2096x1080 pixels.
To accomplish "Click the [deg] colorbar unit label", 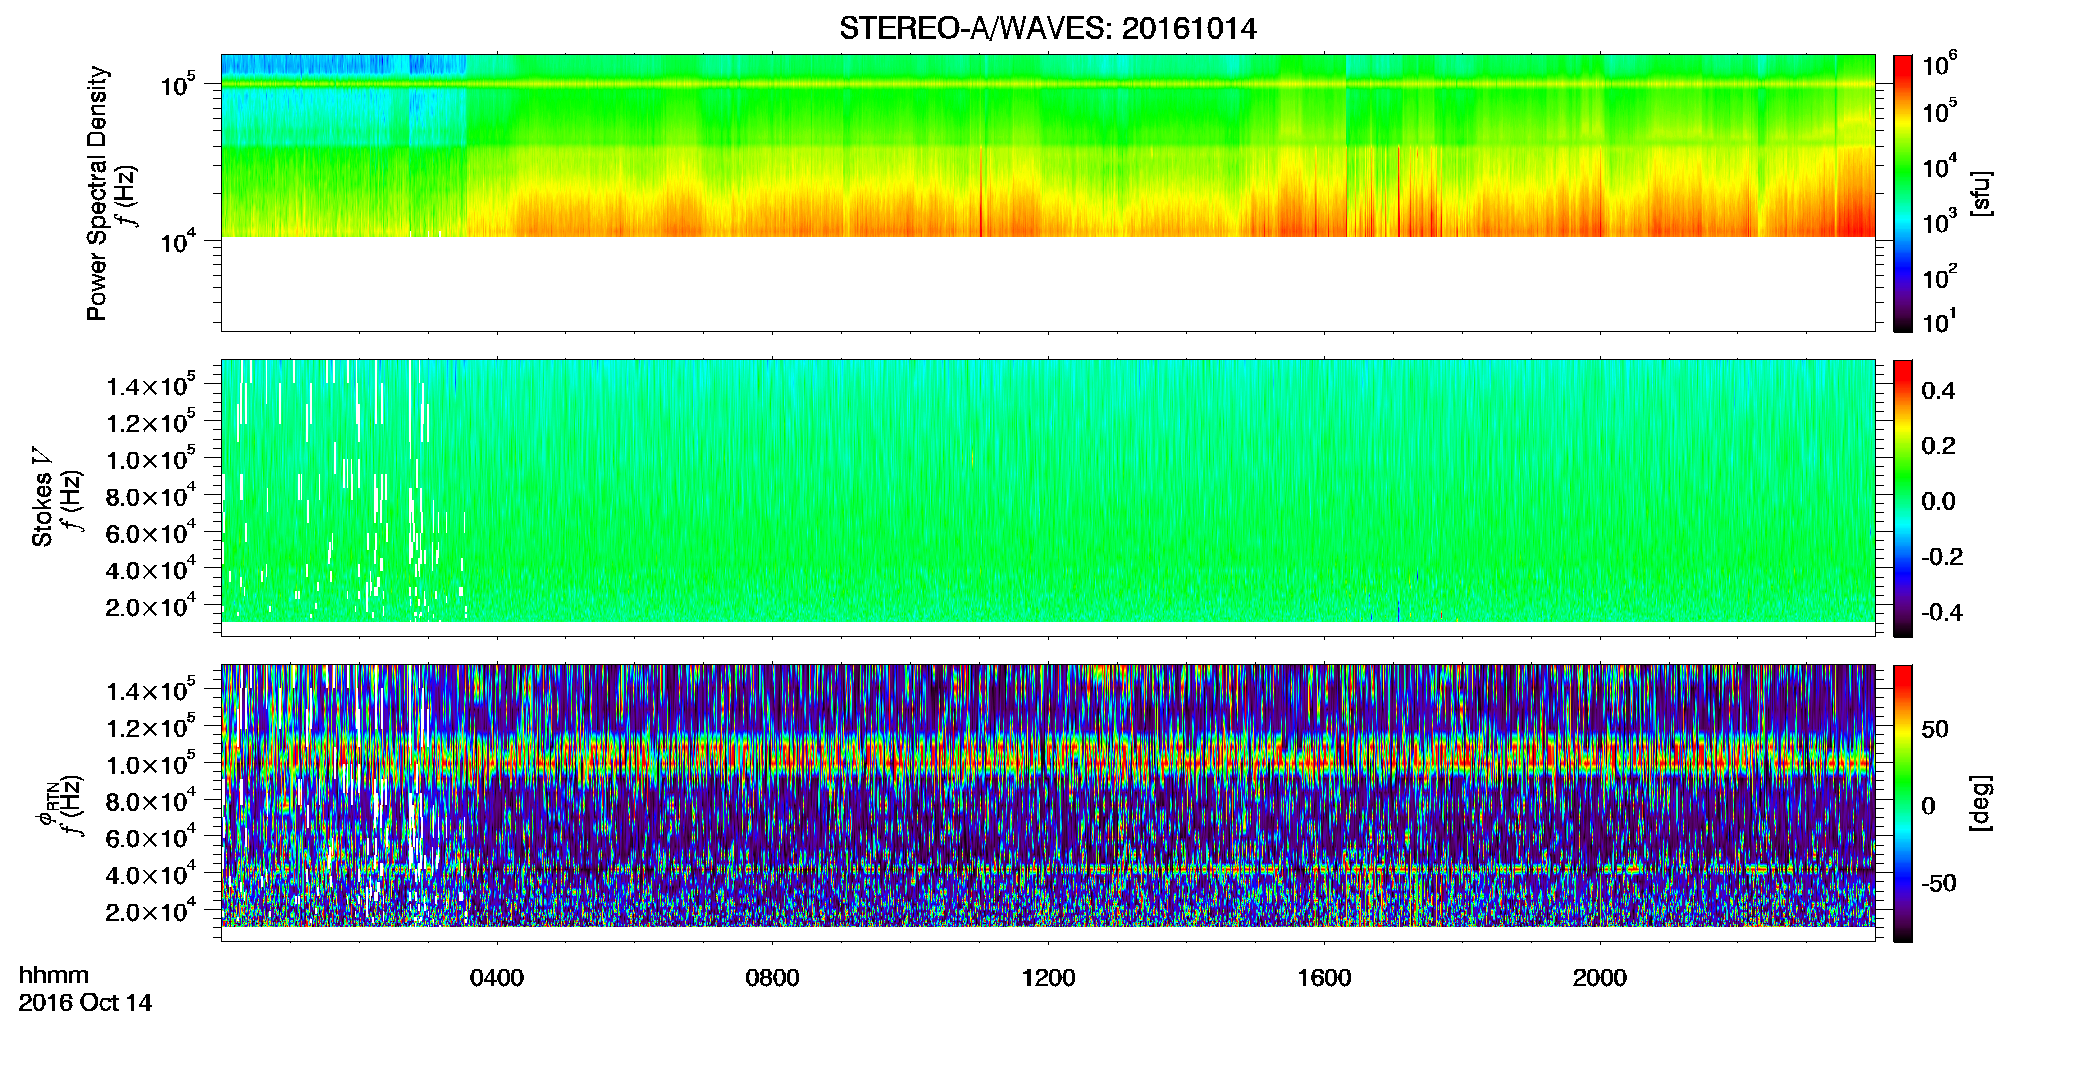I will [1981, 803].
